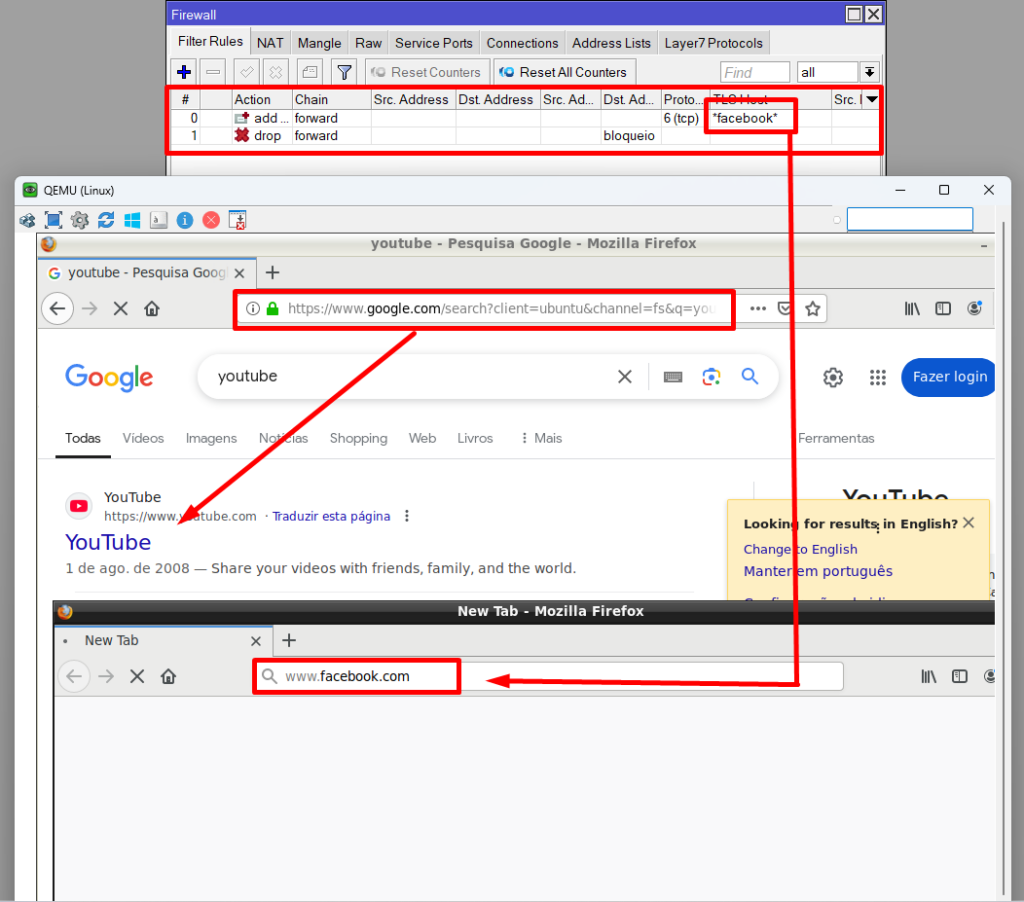Open the Raw tab
This screenshot has width=1024, height=902.
368,43
